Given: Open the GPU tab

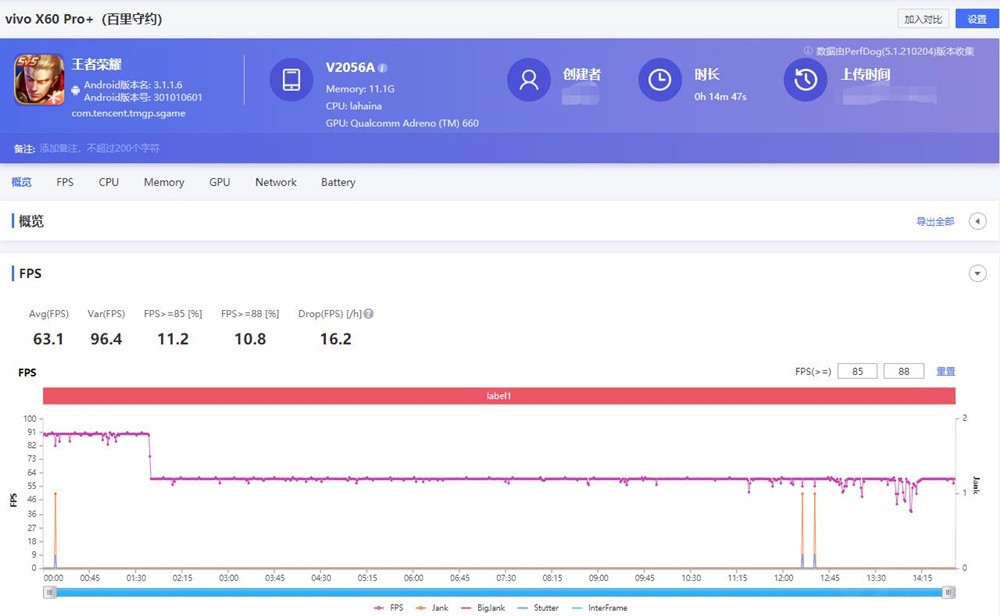Looking at the screenshot, I should (x=219, y=182).
